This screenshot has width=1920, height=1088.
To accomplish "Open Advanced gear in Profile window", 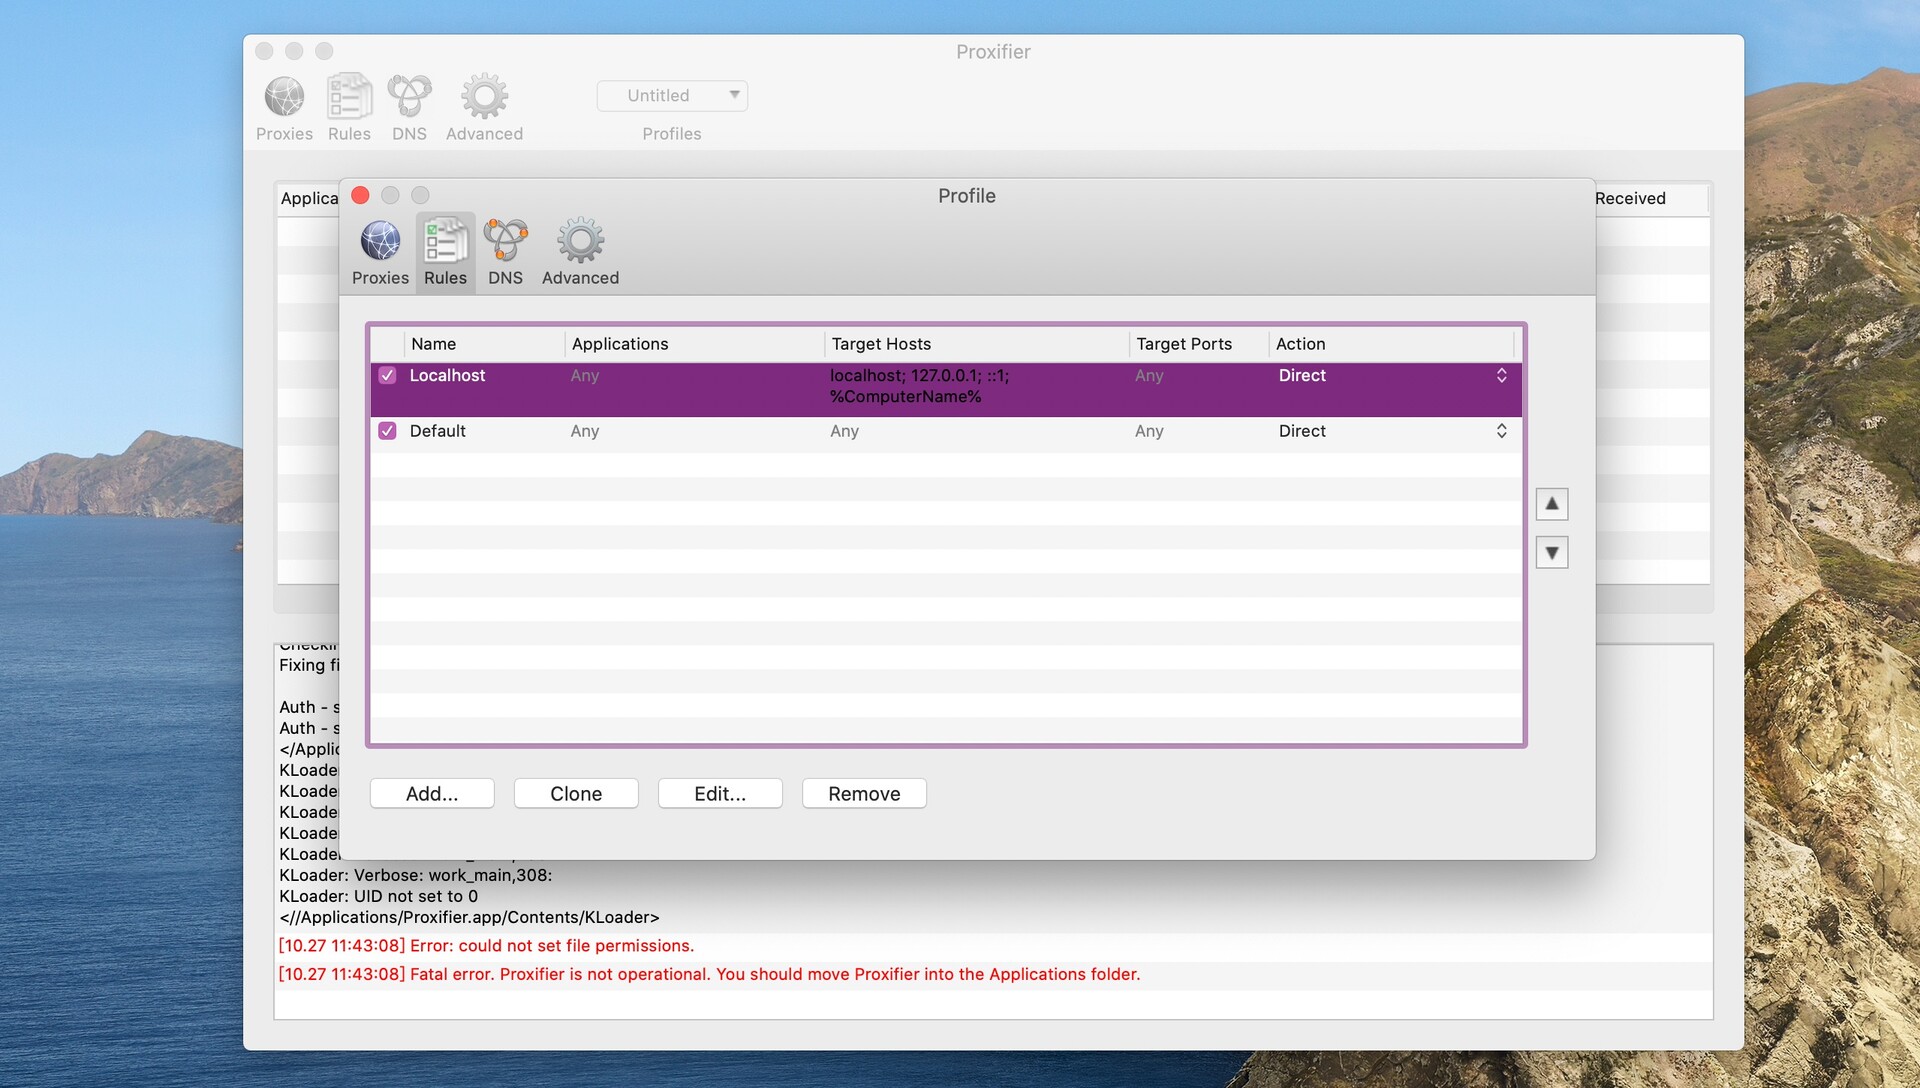I will (x=580, y=252).
